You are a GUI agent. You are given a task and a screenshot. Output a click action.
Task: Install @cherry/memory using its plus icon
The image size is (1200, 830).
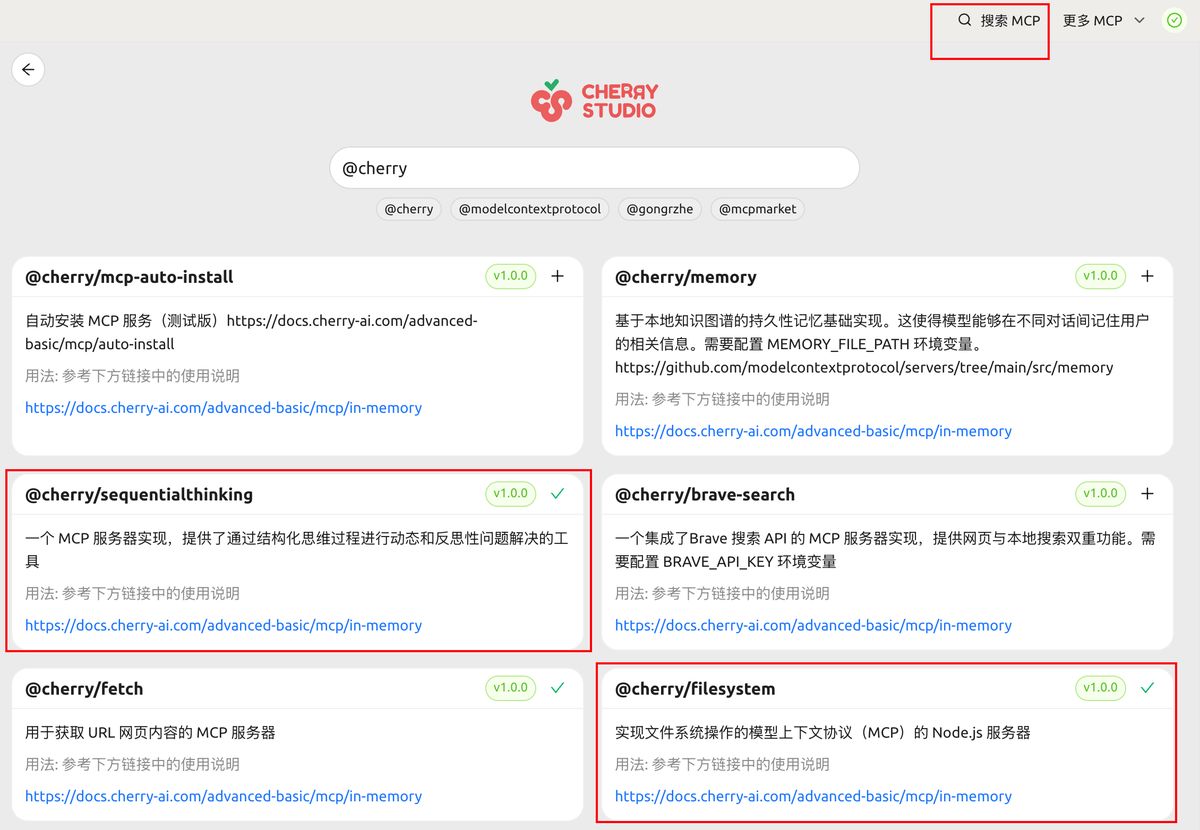tap(1147, 276)
